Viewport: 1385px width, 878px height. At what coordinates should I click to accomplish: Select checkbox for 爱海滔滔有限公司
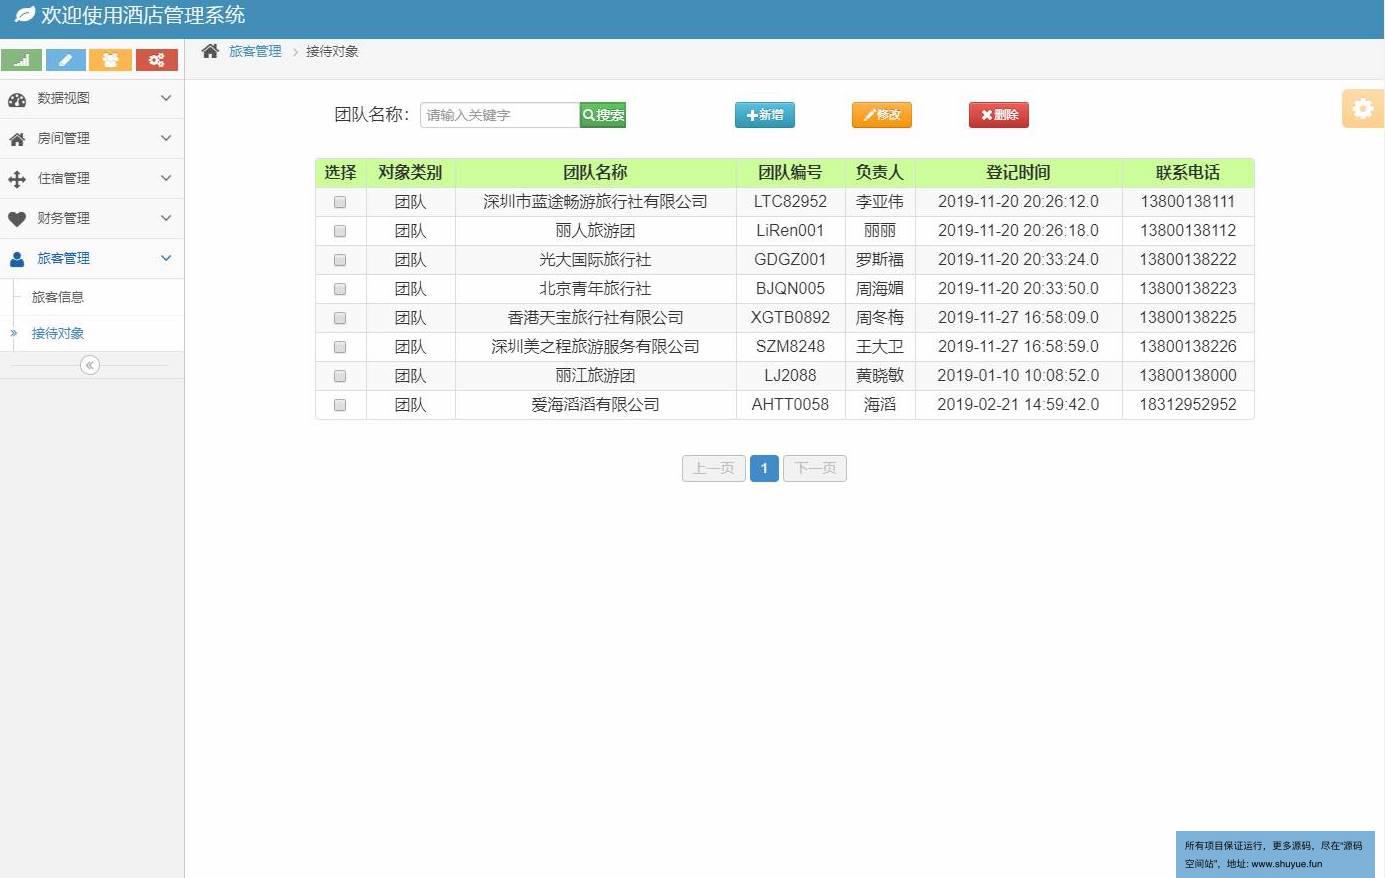pos(340,405)
